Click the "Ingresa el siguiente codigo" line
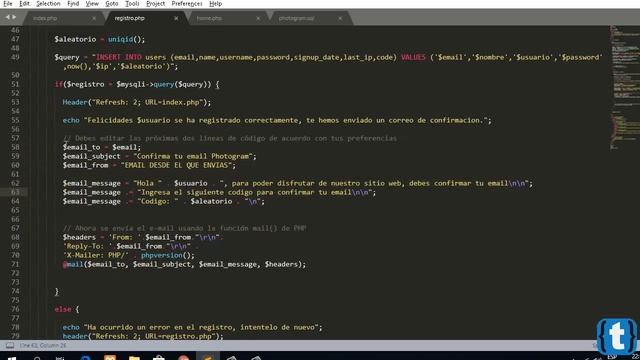This screenshot has height=360, width=640. pyautogui.click(x=219, y=192)
